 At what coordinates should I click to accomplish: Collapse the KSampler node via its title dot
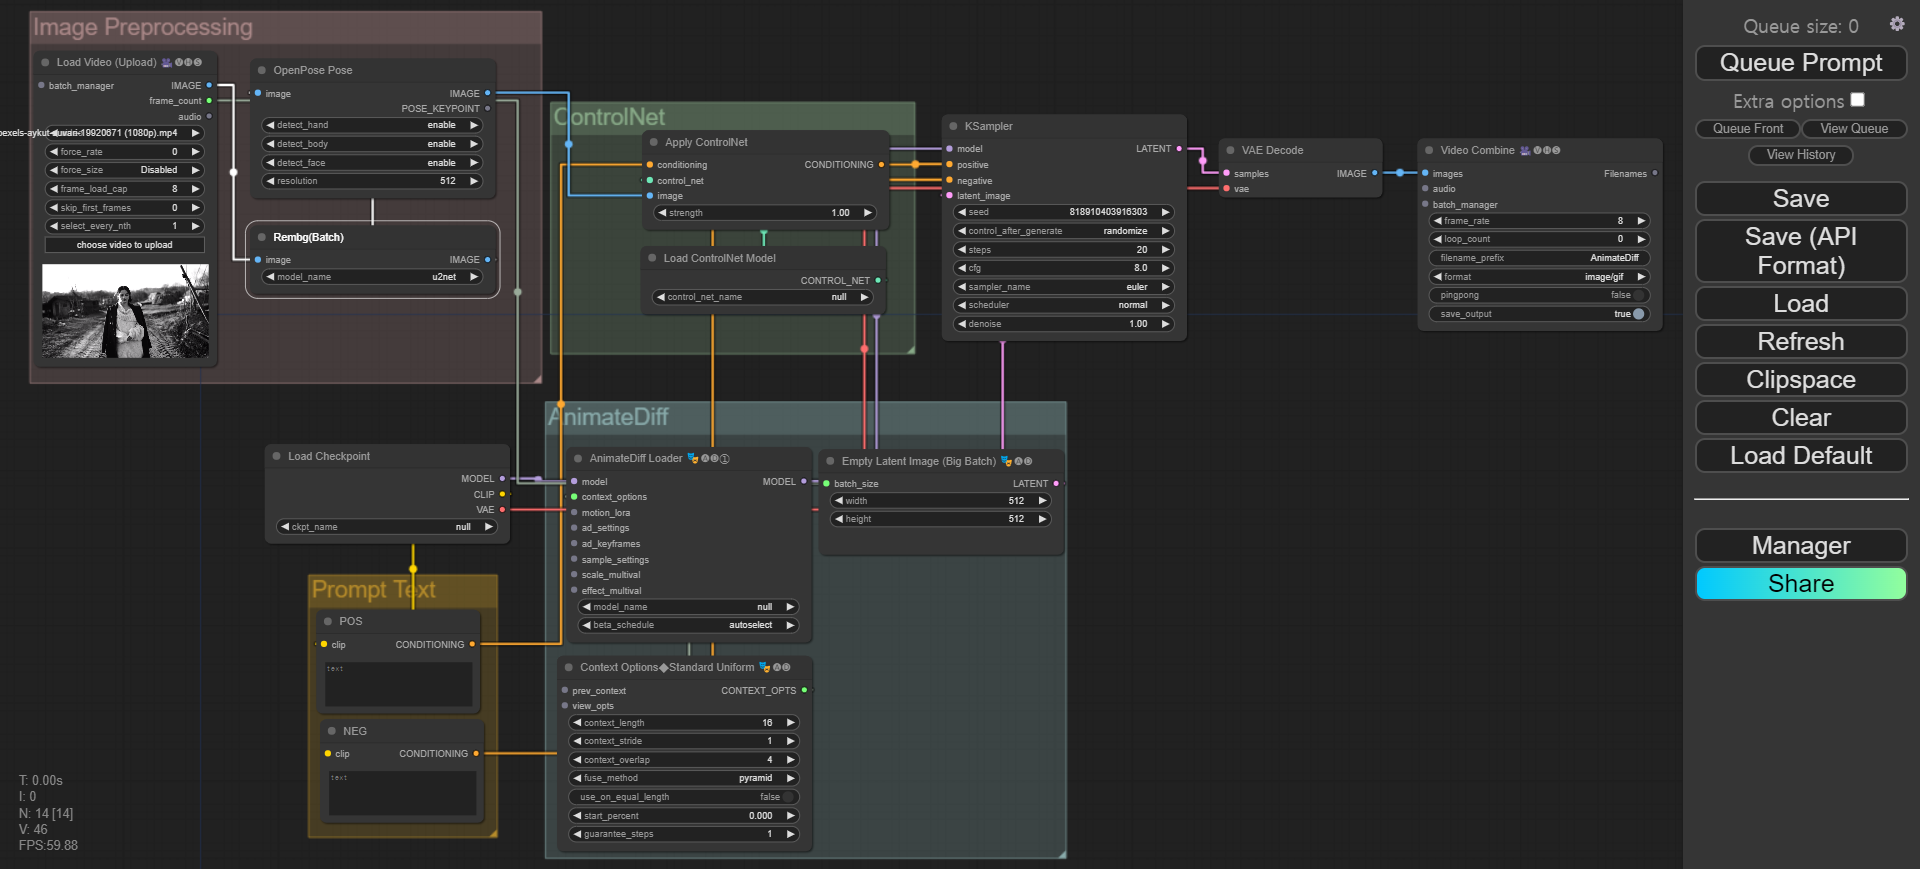953,127
